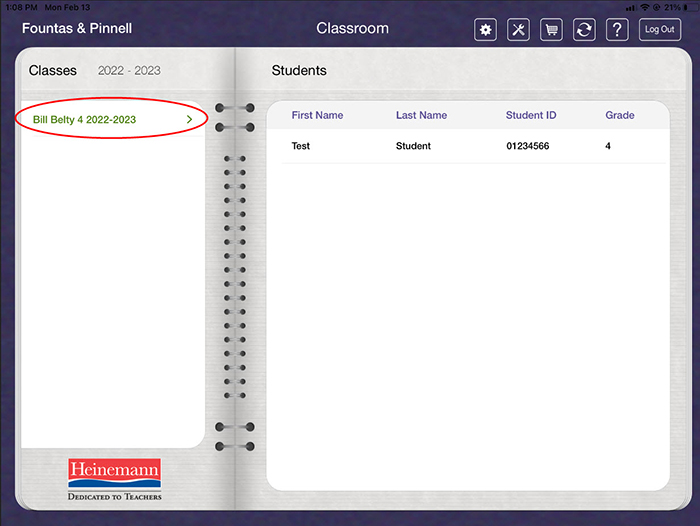
Task: Open the wrench and screwdriver tools icon
Action: pos(518,30)
